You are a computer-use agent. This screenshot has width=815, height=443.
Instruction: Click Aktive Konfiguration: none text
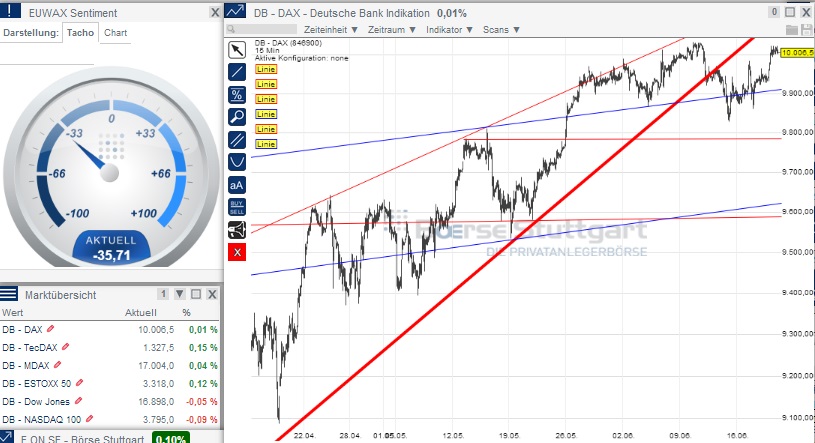click(x=301, y=58)
